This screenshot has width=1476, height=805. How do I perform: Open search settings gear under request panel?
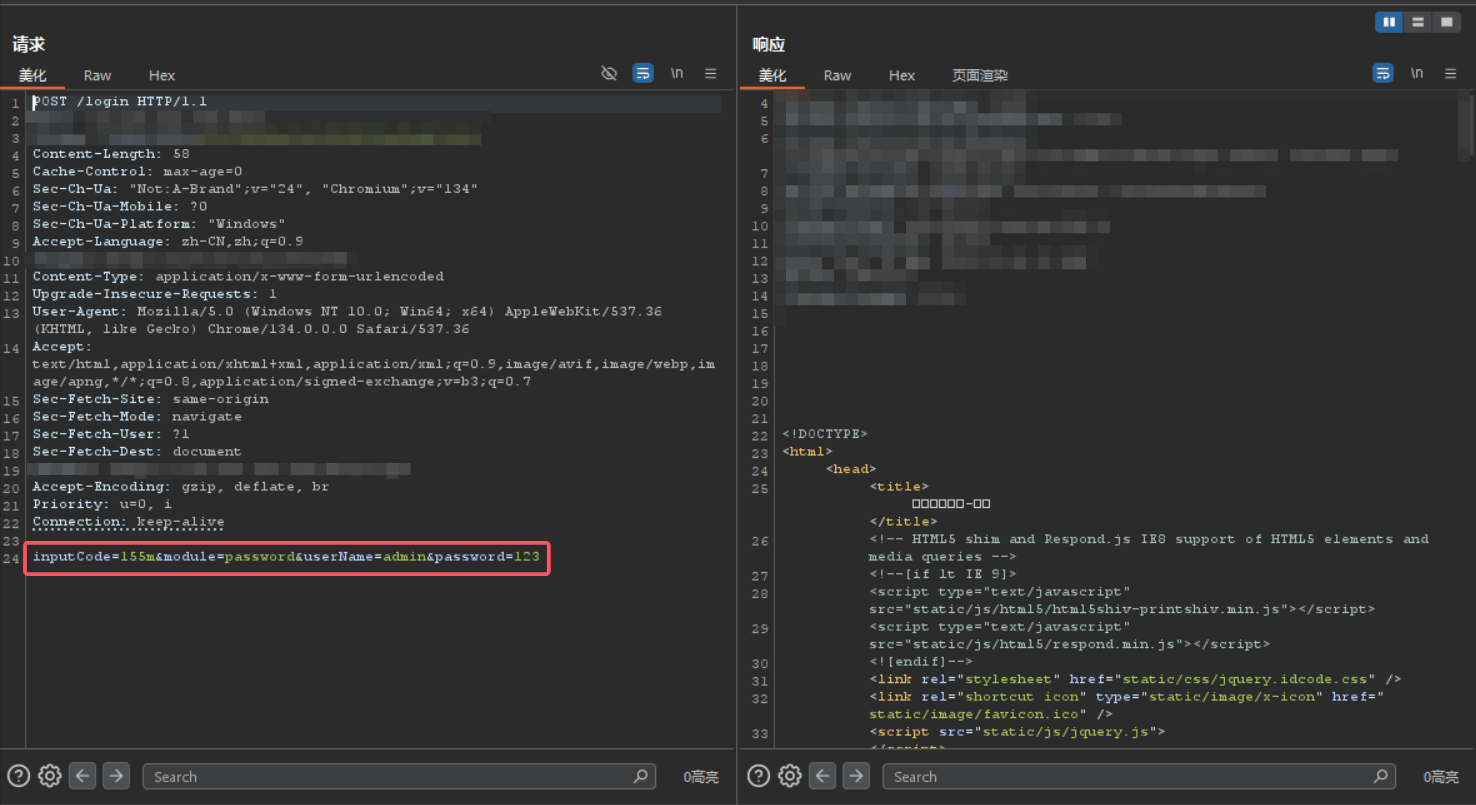pyautogui.click(x=50, y=776)
